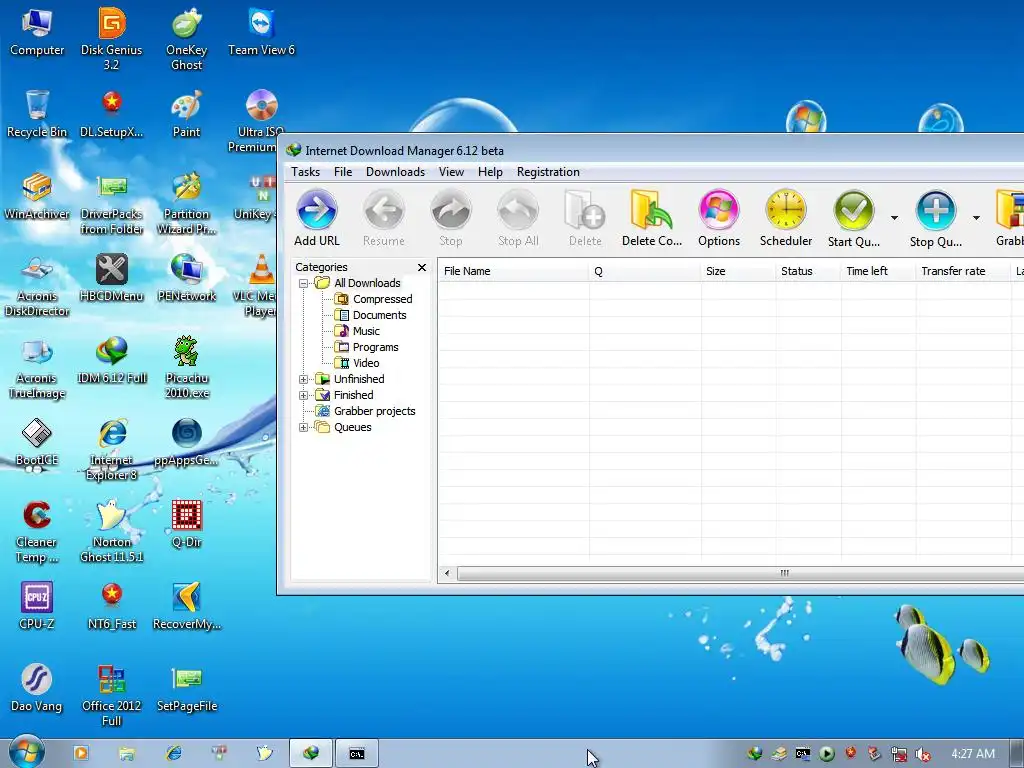The height and width of the screenshot is (768, 1024).
Task: Click the horizontal scrollbar thumb in the download list
Action: pyautogui.click(x=741, y=573)
